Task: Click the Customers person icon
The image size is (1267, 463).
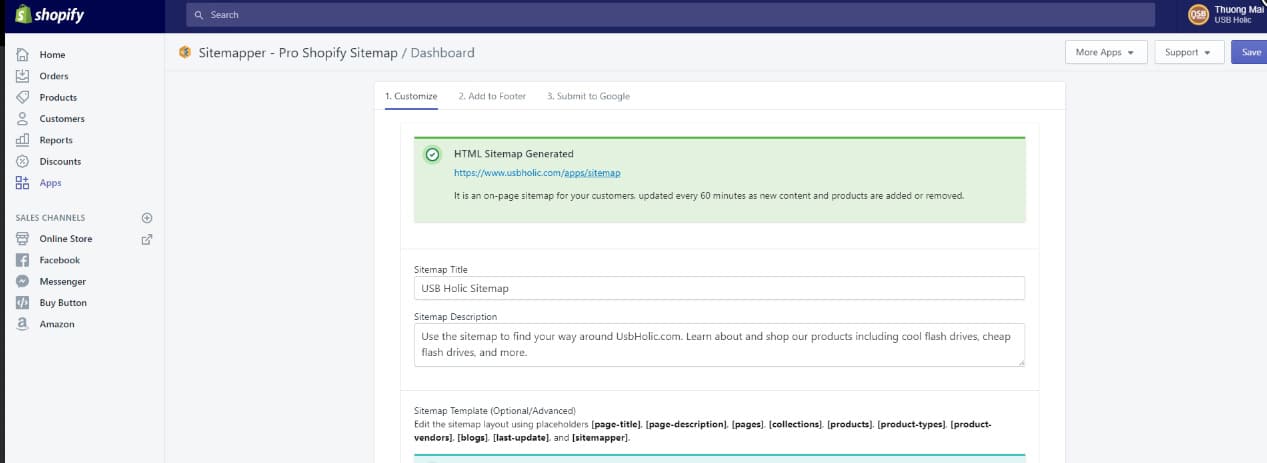Action: [x=23, y=119]
